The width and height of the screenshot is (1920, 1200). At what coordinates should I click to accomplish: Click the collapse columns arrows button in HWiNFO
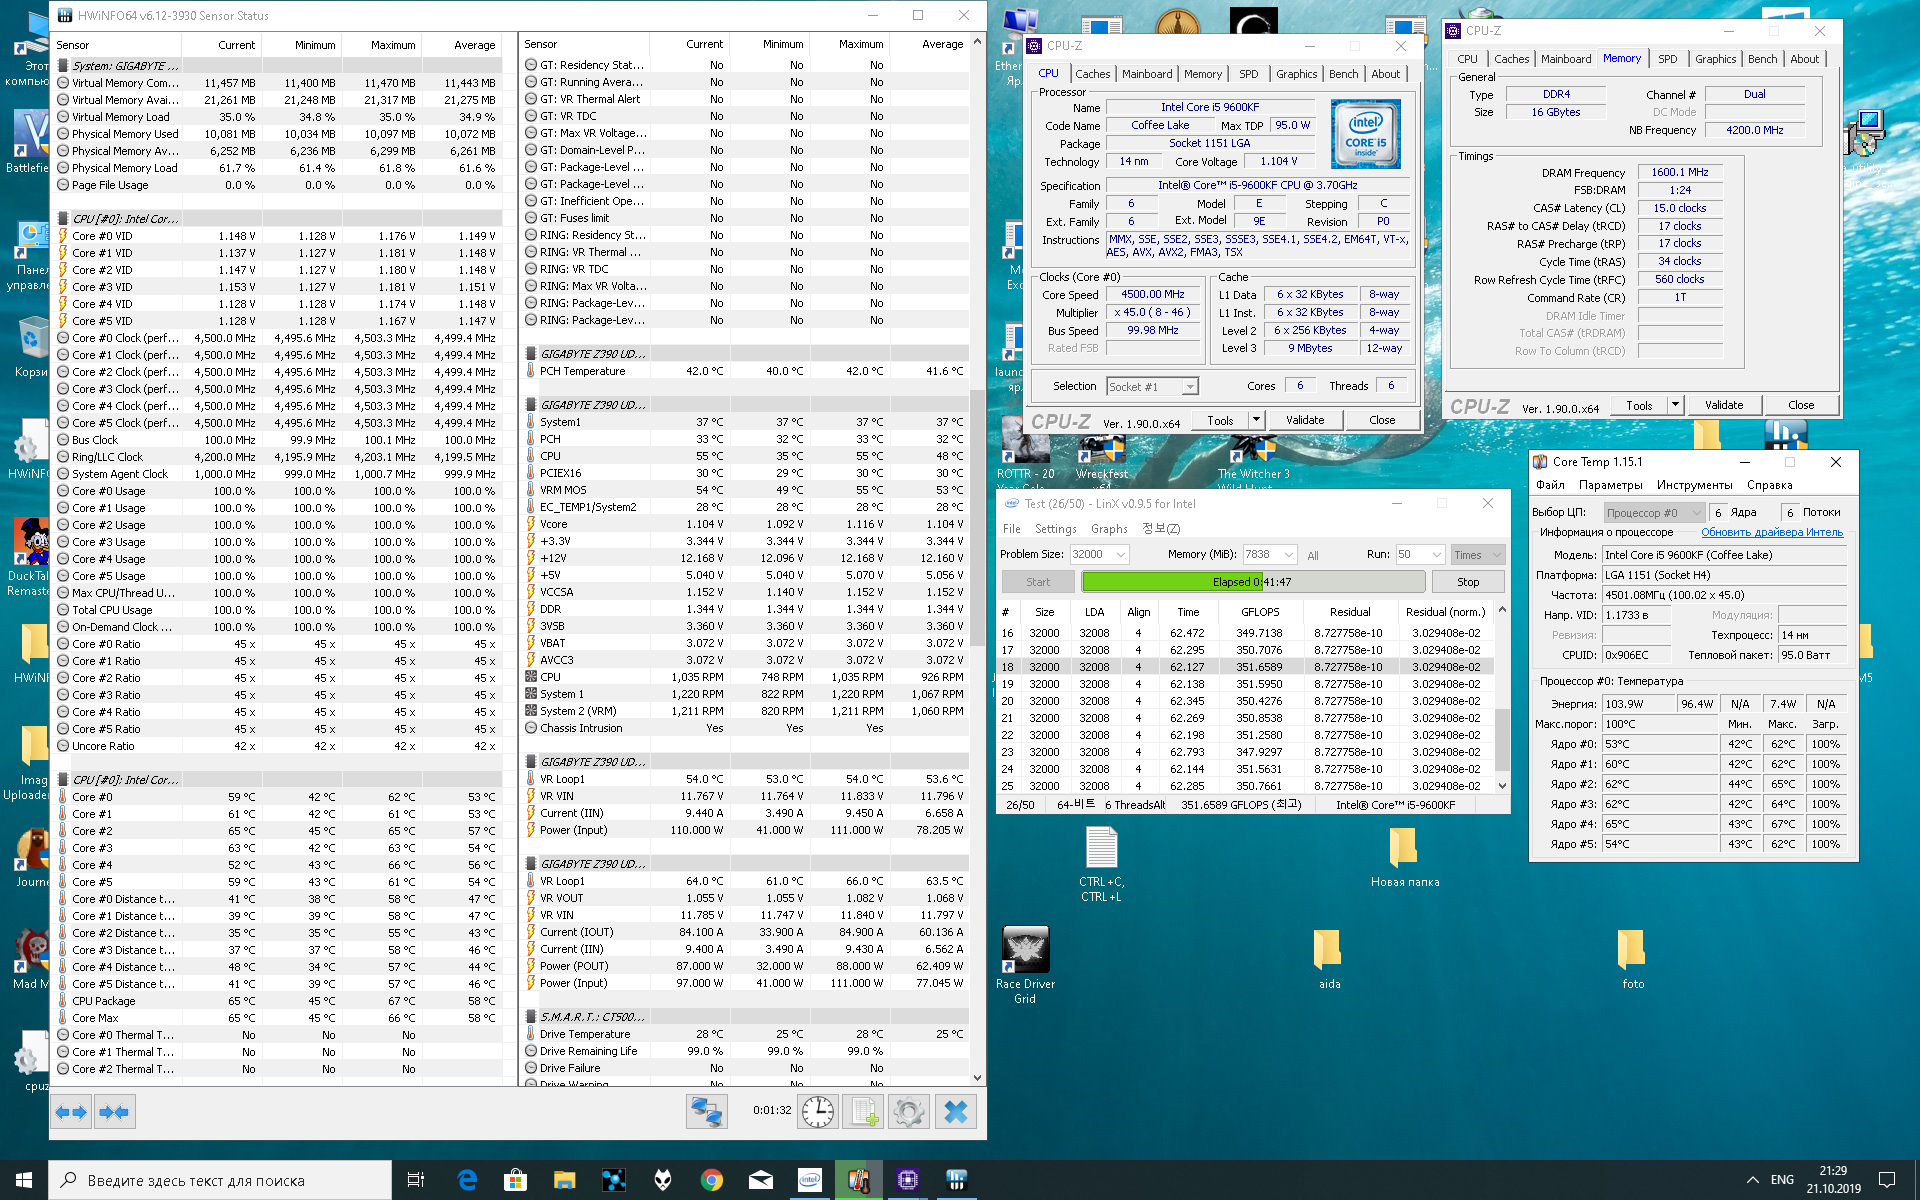pos(114,1112)
